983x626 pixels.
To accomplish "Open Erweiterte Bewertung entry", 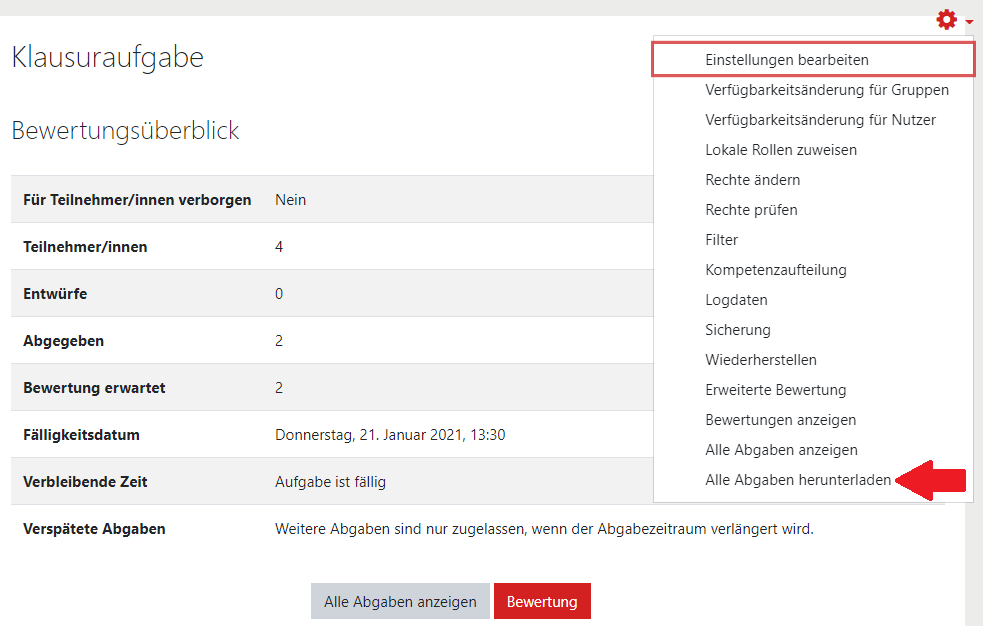I will tap(814, 390).
